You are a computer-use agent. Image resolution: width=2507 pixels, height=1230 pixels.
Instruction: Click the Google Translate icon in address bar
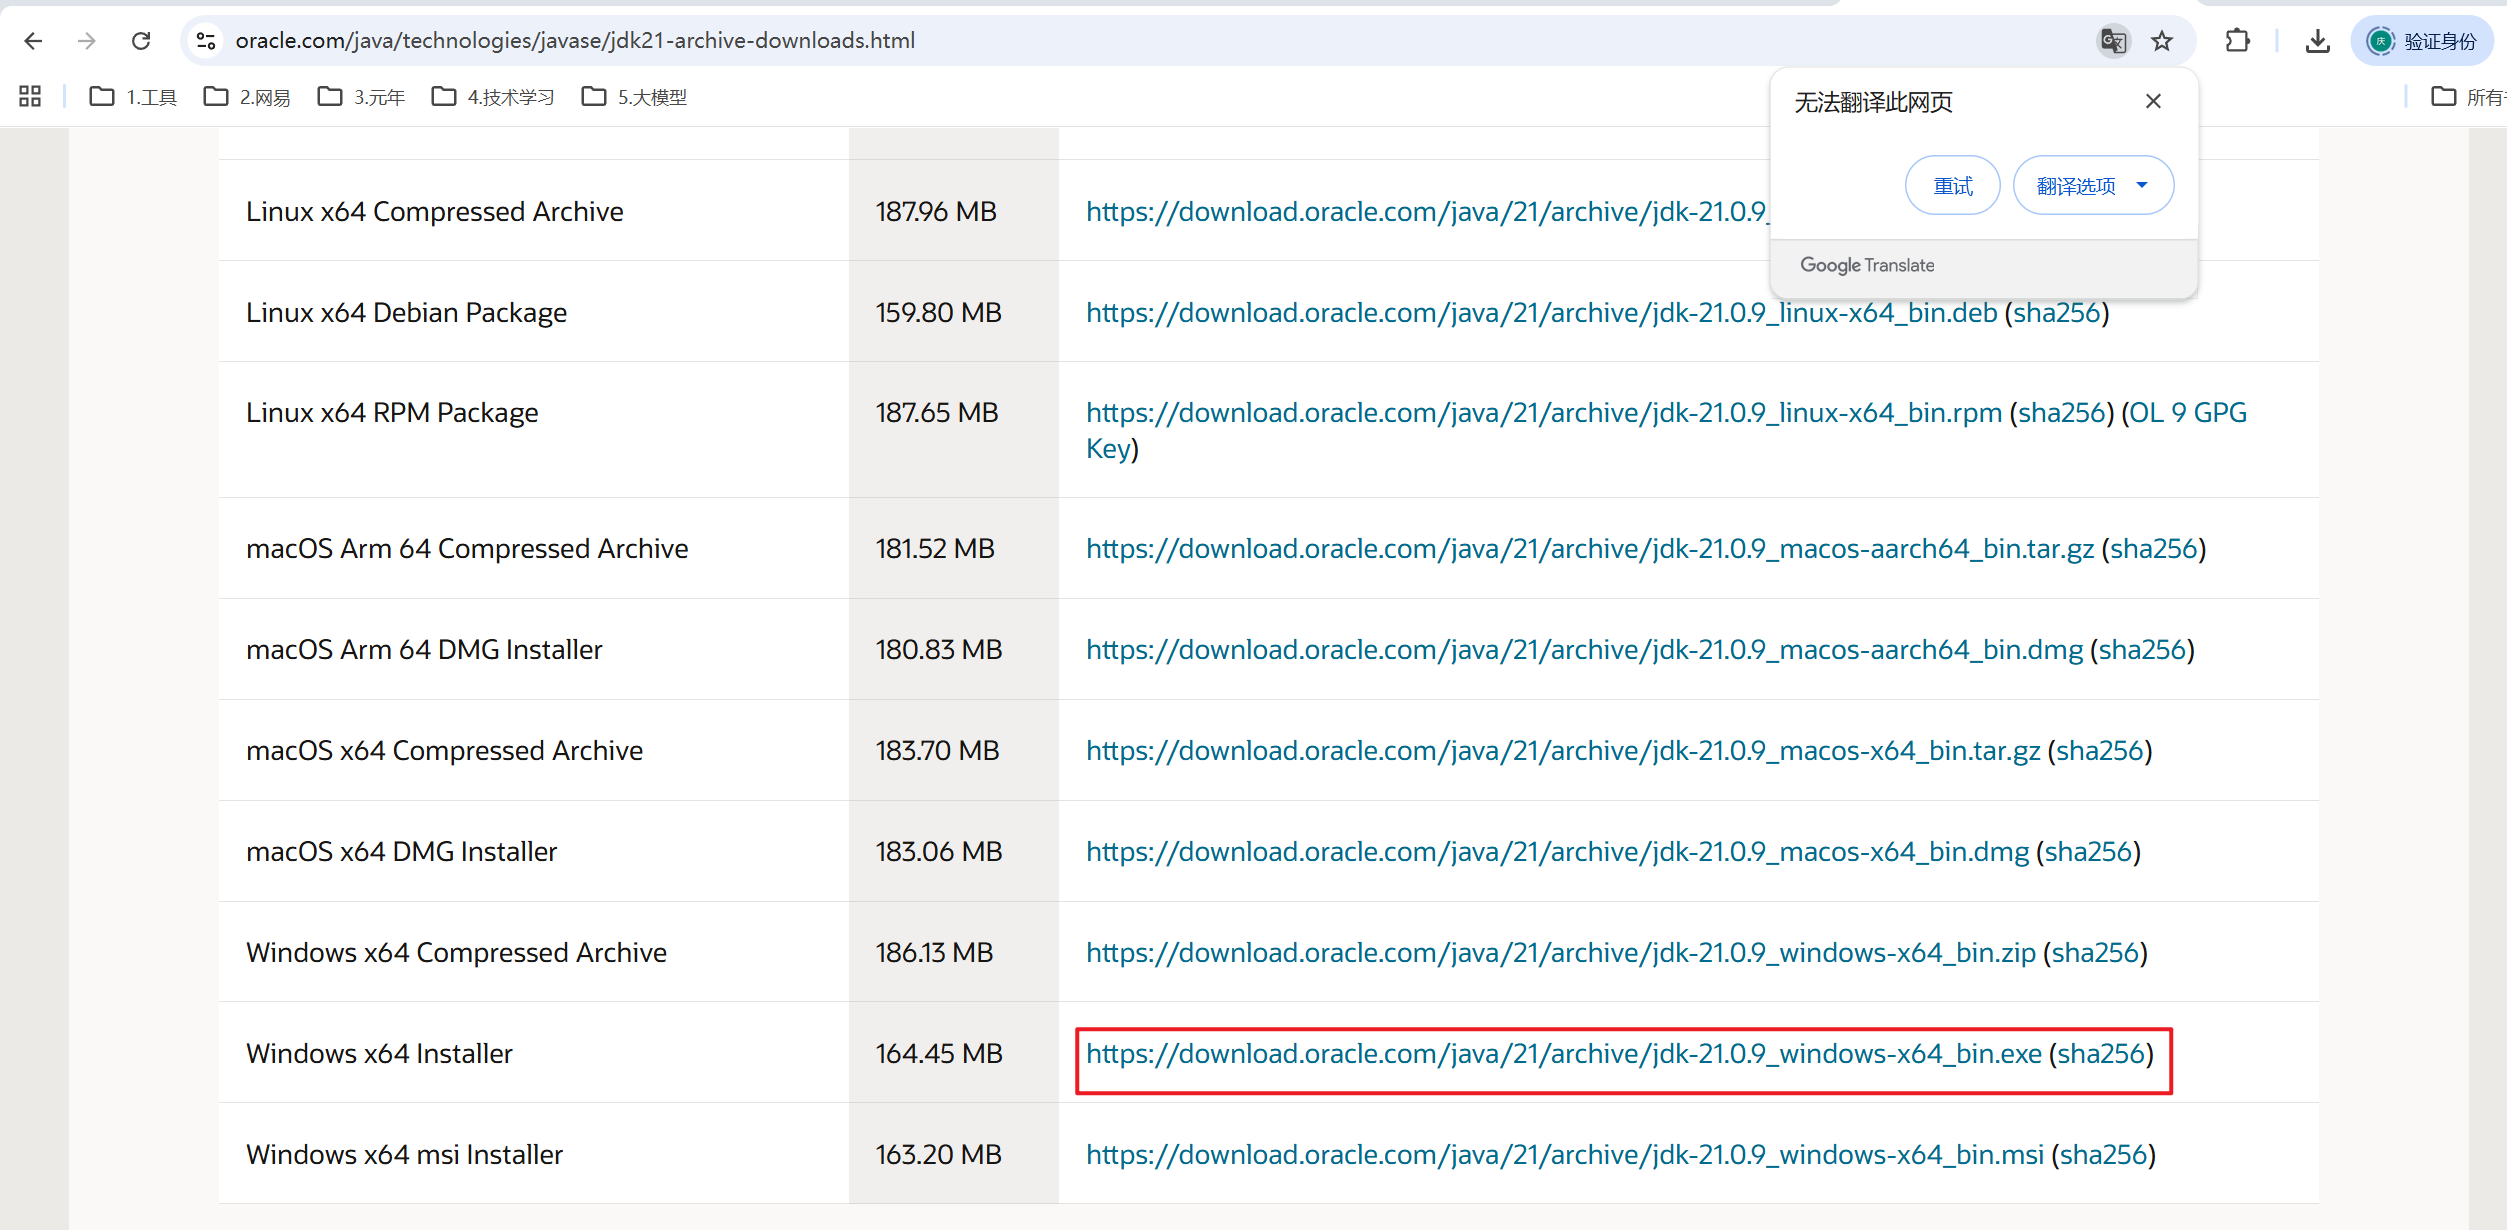pos(2112,41)
